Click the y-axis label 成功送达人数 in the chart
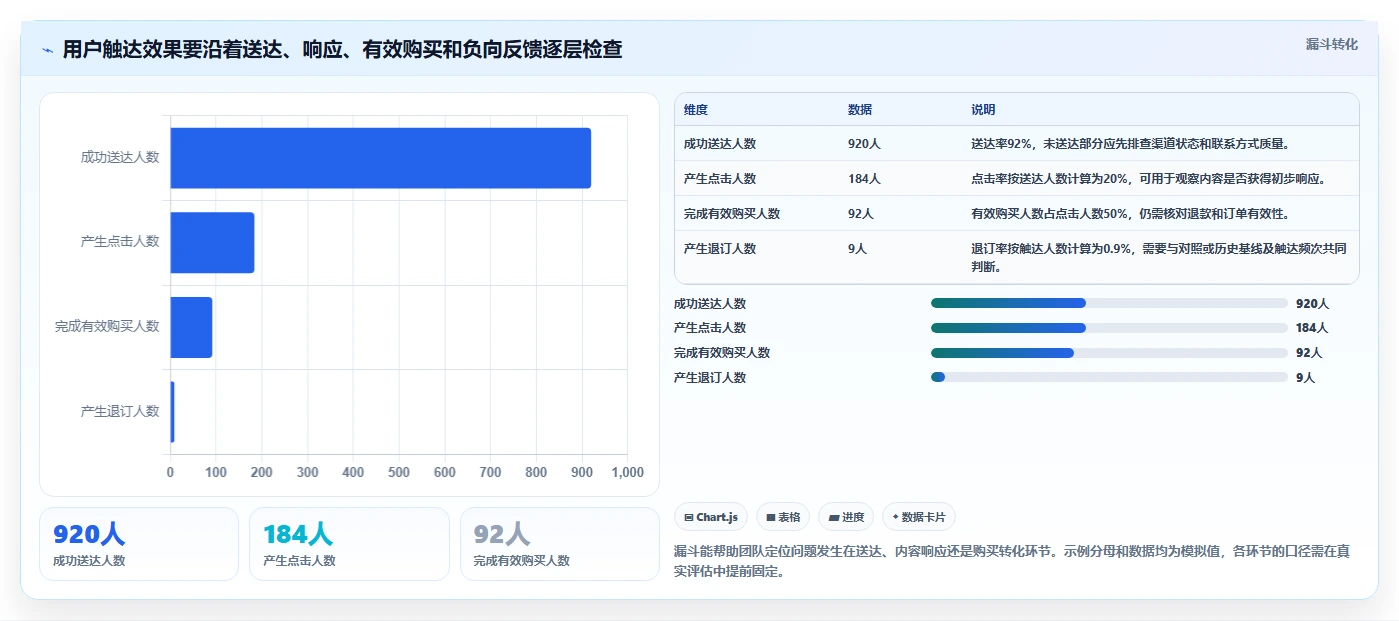Screen dimensions: 1399x621 coord(120,158)
